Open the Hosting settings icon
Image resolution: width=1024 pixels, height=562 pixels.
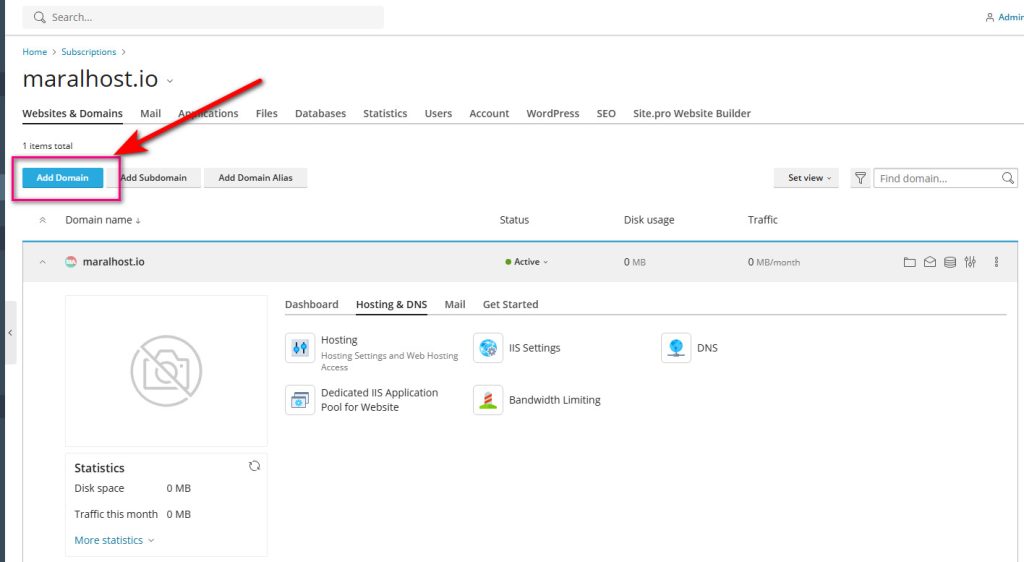[300, 348]
